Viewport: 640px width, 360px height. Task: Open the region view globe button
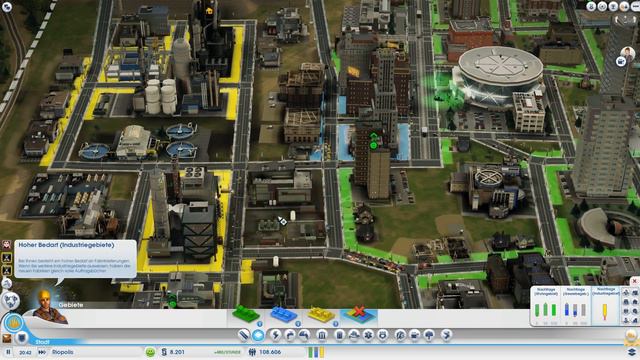point(11,300)
